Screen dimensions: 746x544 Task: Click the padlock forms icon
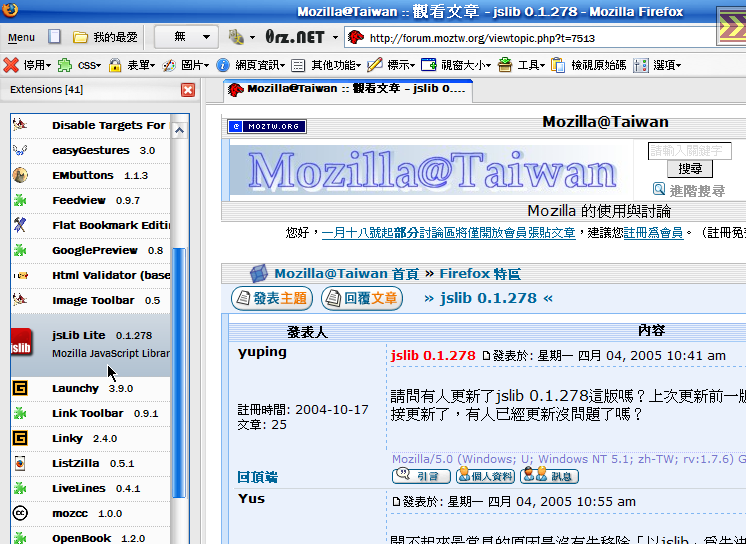115,65
